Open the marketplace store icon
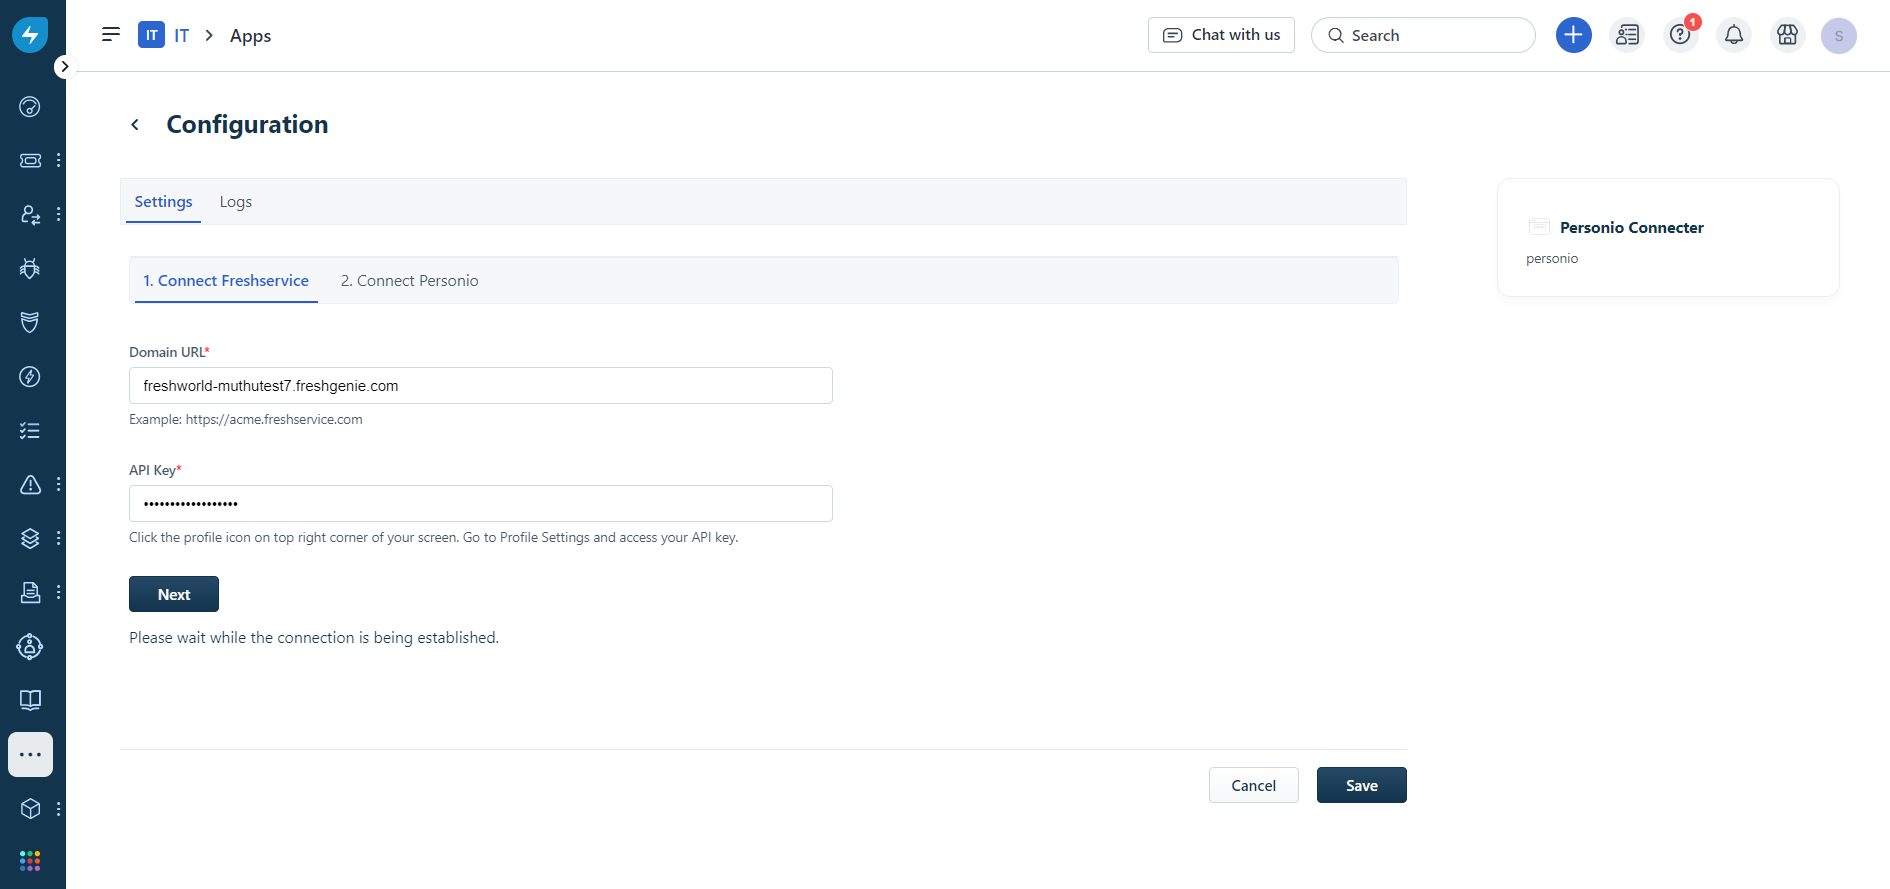 click(1788, 35)
